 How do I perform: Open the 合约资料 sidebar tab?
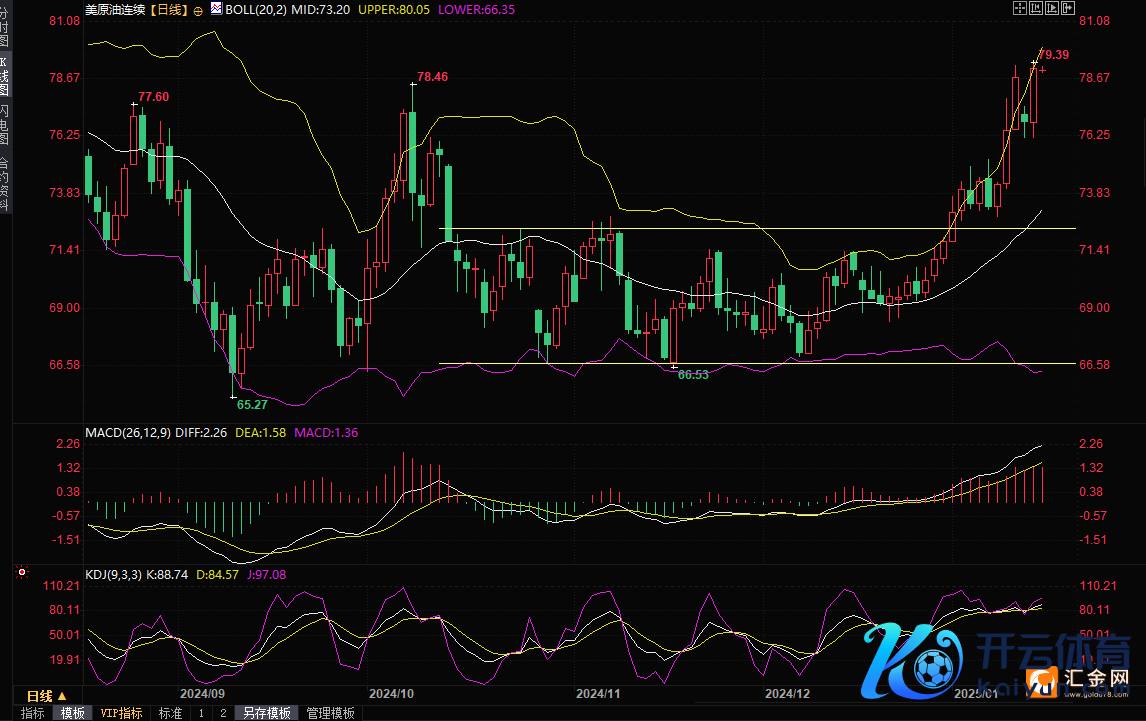point(5,182)
